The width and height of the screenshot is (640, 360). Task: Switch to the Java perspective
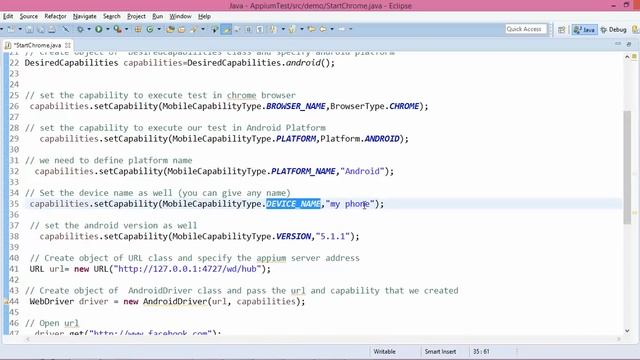[x=584, y=29]
